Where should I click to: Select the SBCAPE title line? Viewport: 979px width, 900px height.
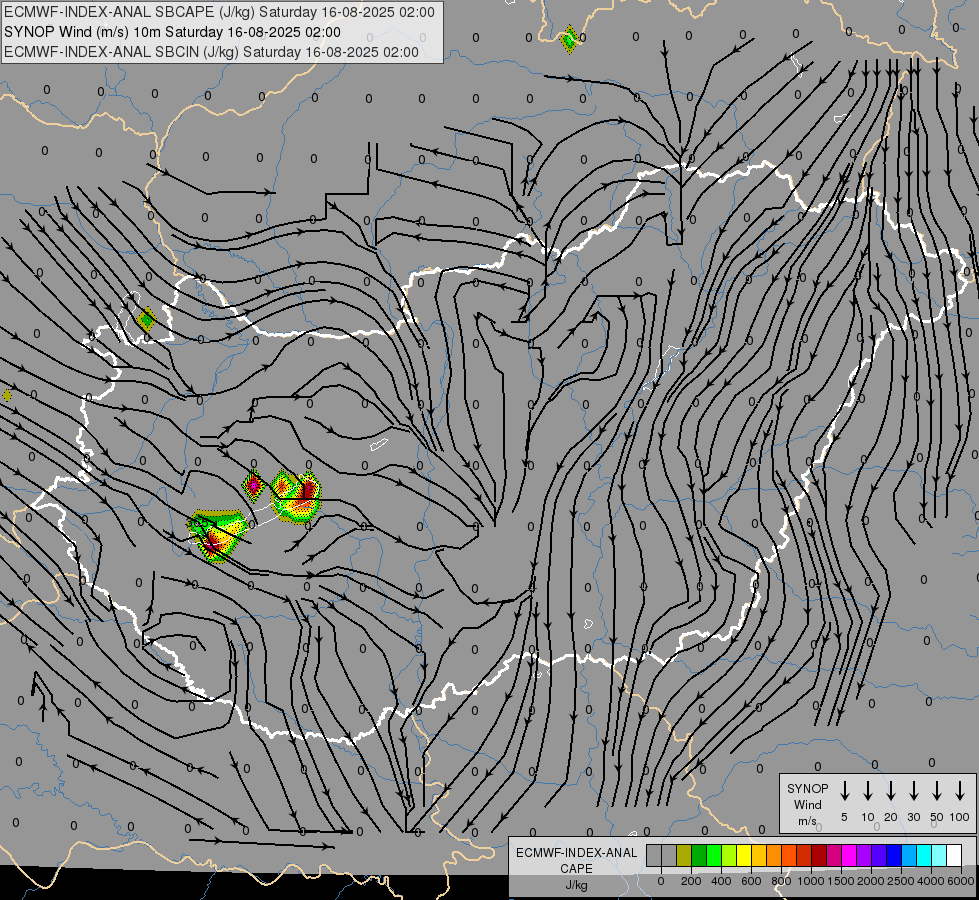[x=219, y=12]
